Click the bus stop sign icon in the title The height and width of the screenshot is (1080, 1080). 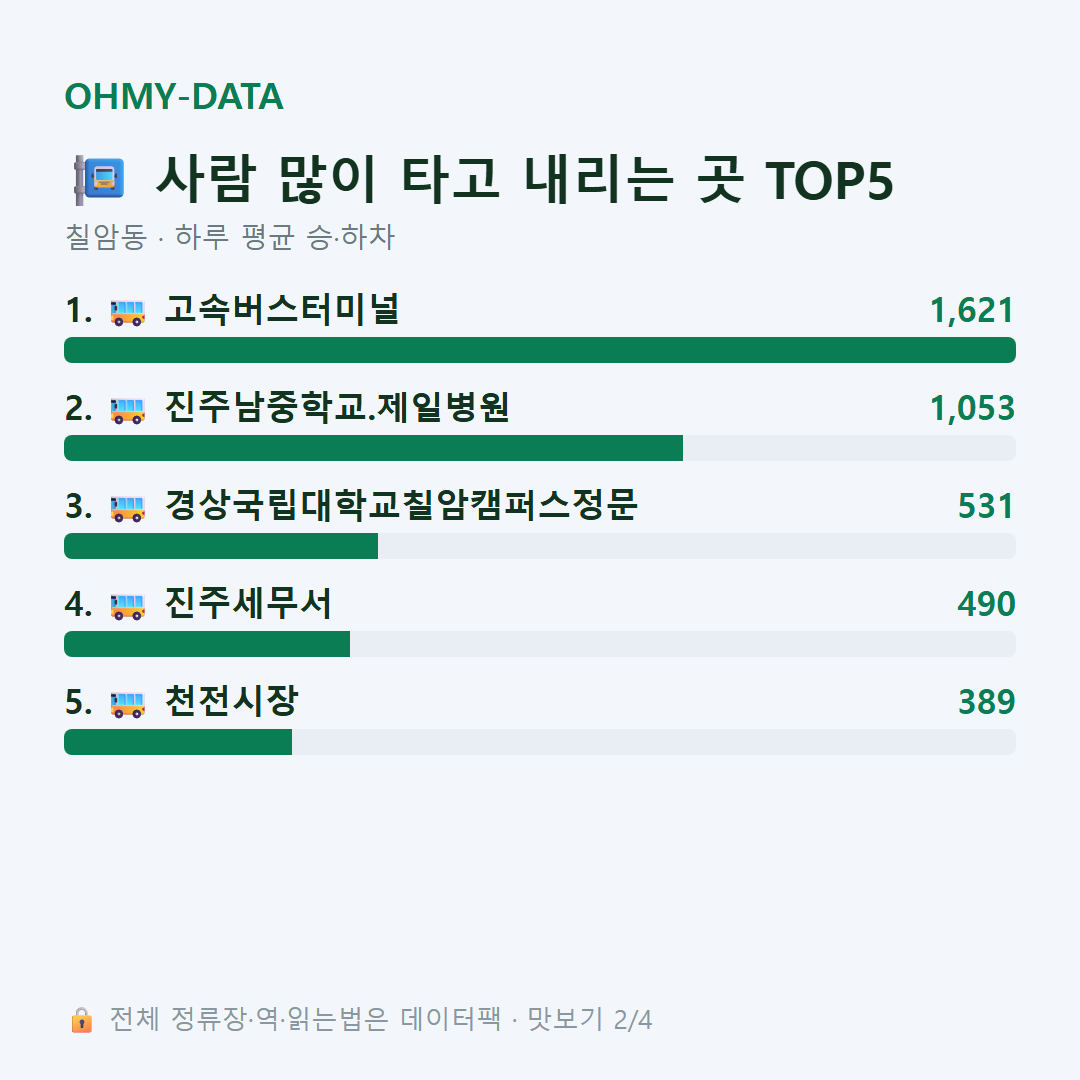pyautogui.click(x=100, y=180)
